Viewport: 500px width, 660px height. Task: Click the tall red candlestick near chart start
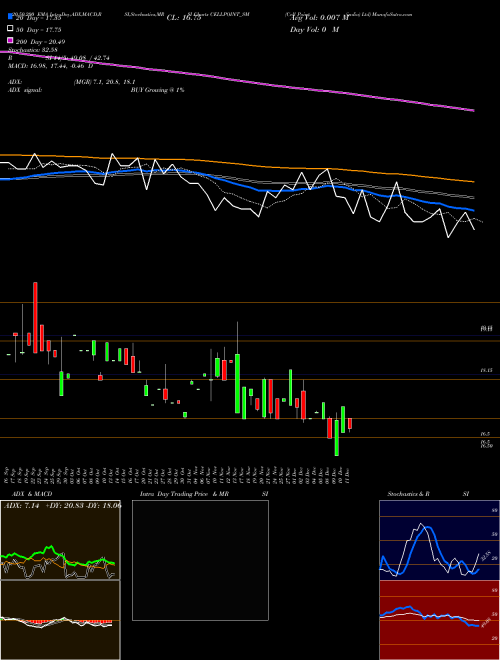pyautogui.click(x=35, y=317)
